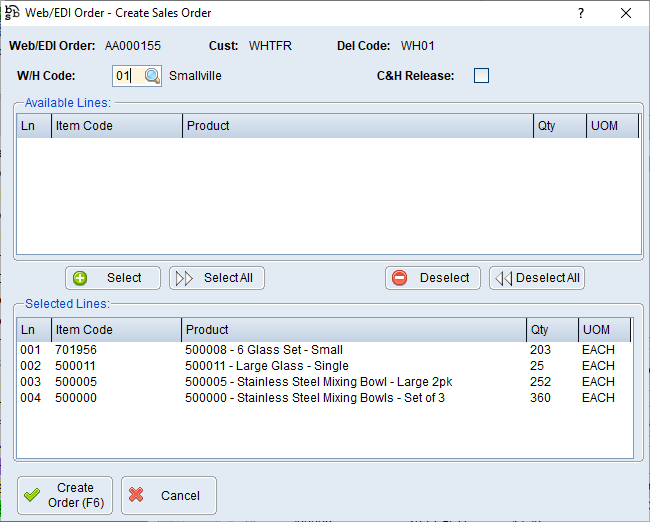
Task: Click the W/H Code lookup magnifier icon
Action: click(151, 76)
